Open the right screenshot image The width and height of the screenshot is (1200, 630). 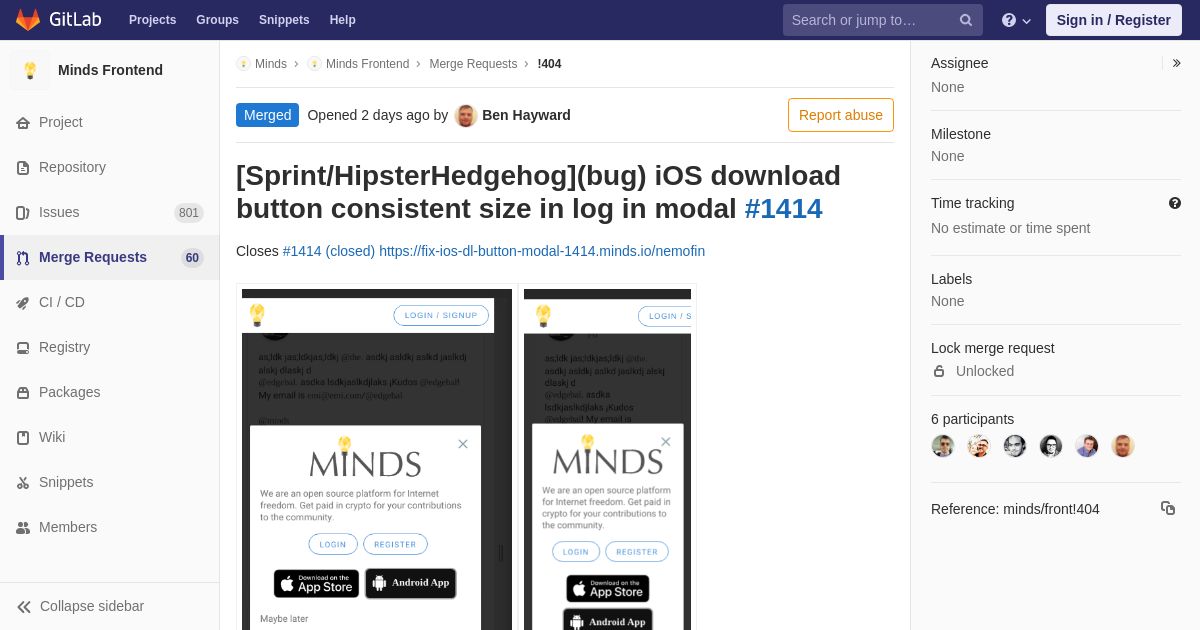click(607, 460)
